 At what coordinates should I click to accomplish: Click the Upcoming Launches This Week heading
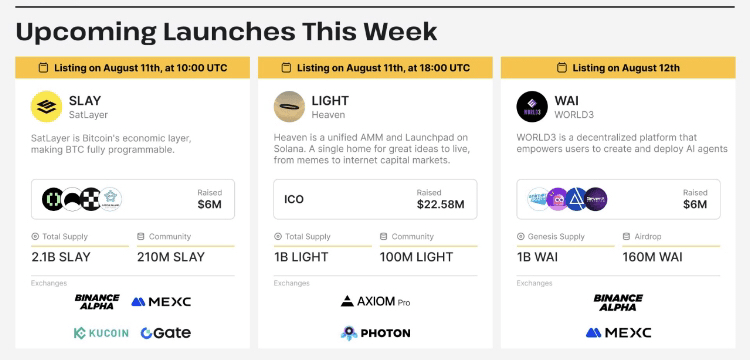coord(226,32)
